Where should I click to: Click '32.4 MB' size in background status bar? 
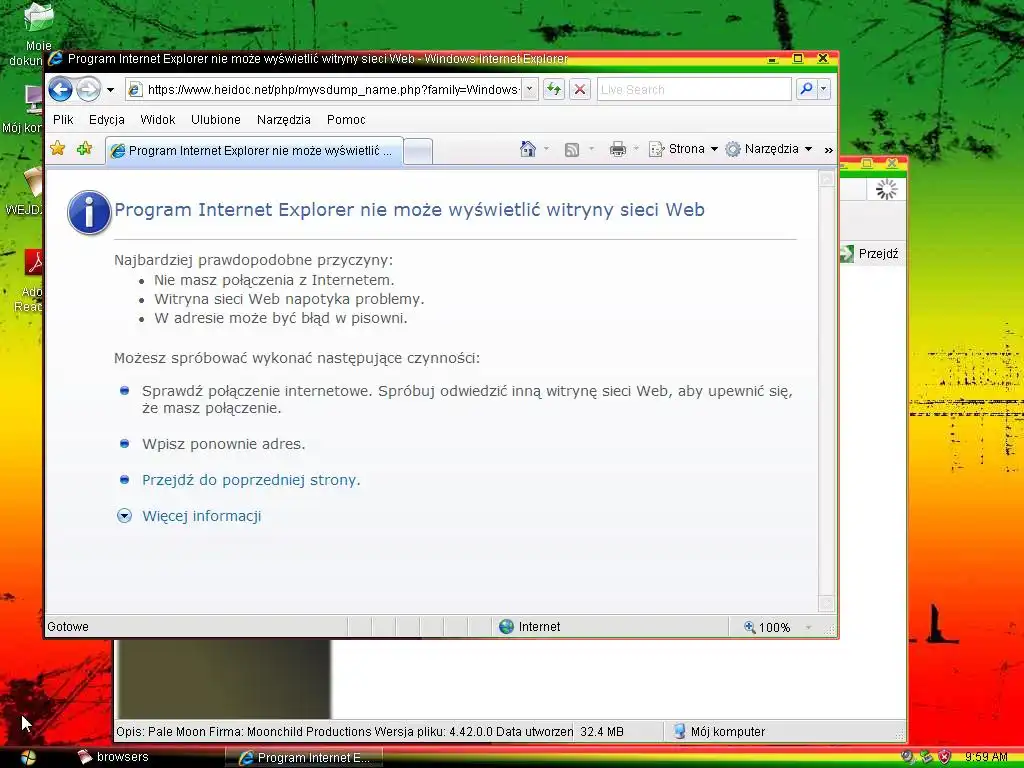pyautogui.click(x=602, y=731)
